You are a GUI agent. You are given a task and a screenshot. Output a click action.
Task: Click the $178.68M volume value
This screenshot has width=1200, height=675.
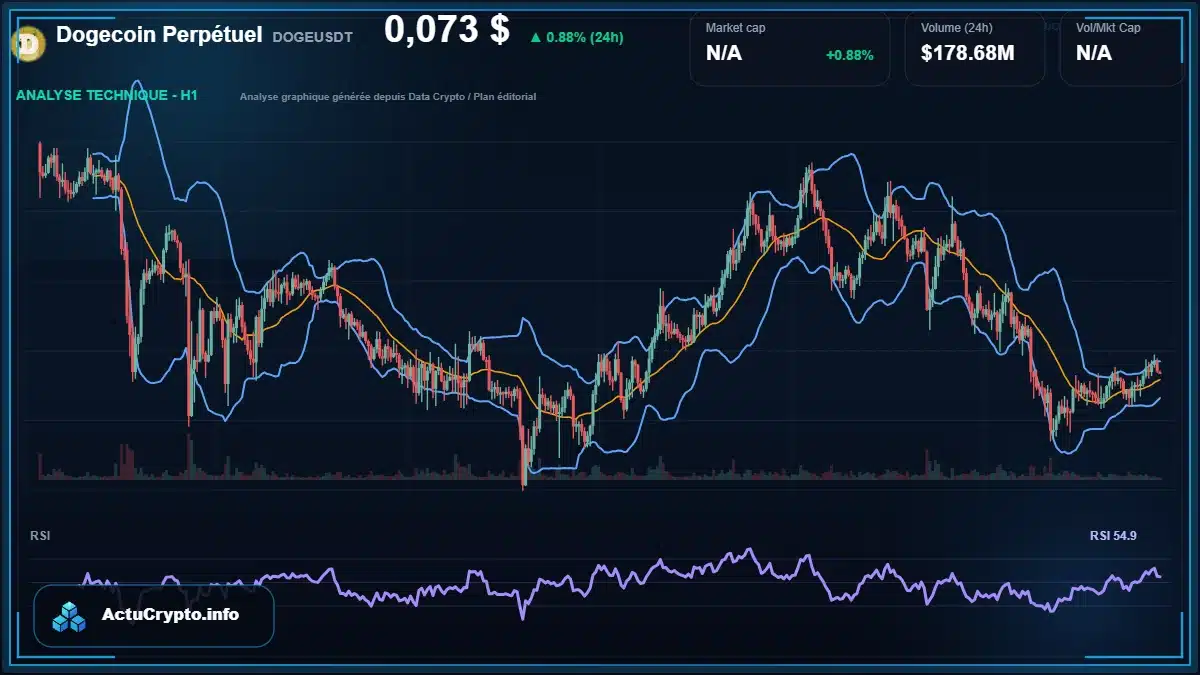coord(967,54)
